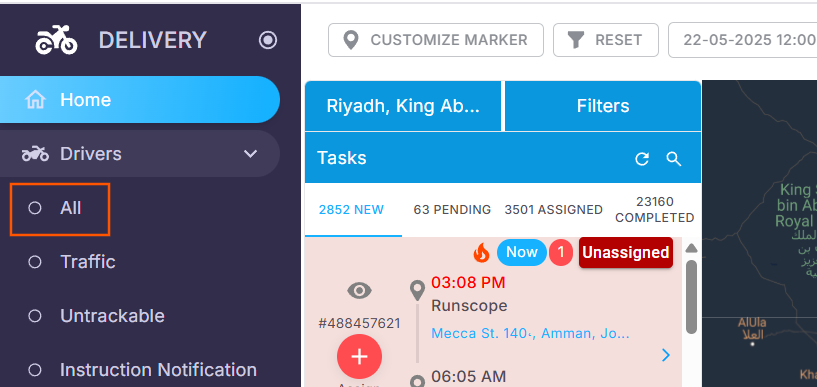Viewport: 817px width, 387px height.
Task: Click the red plus Assign button
Action: [360, 356]
